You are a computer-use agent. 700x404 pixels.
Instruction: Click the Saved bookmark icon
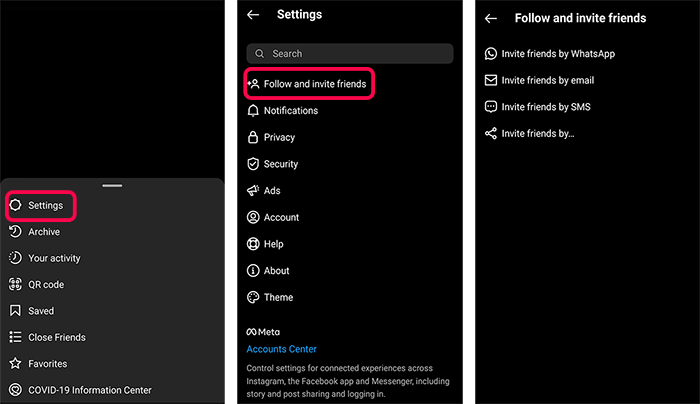15,311
